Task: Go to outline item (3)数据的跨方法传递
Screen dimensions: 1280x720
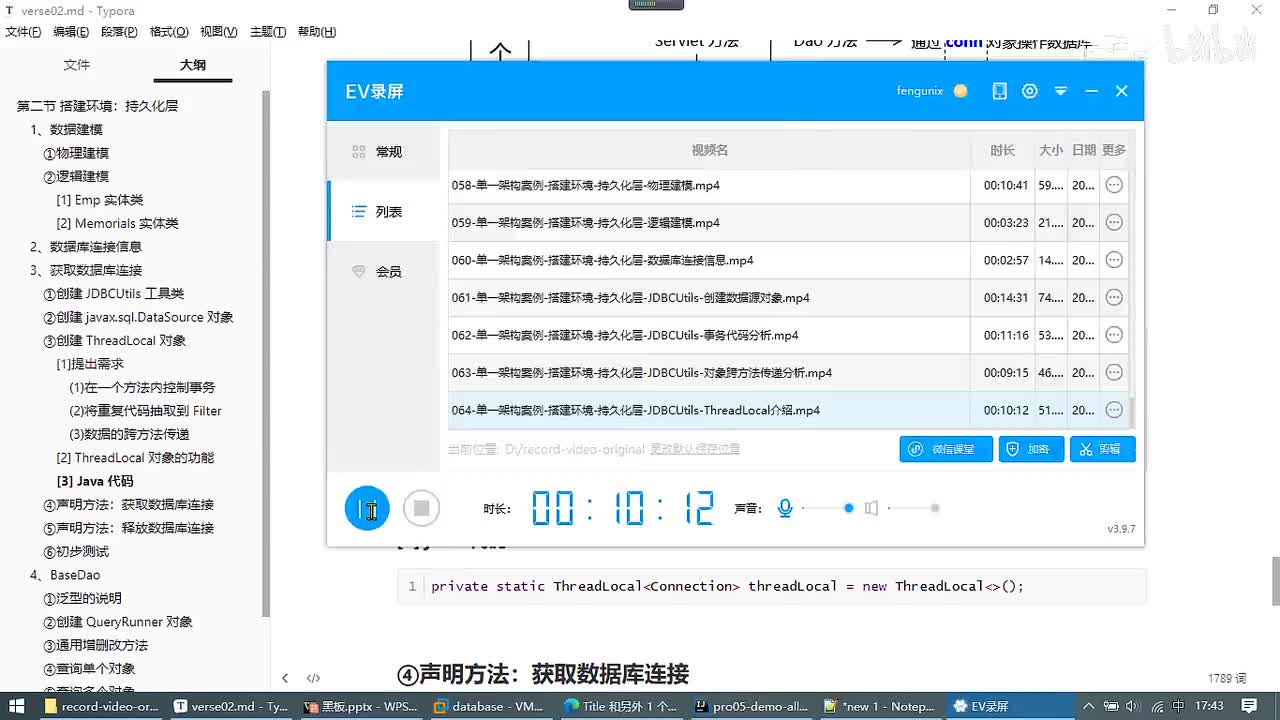Action: pyautogui.click(x=129, y=434)
